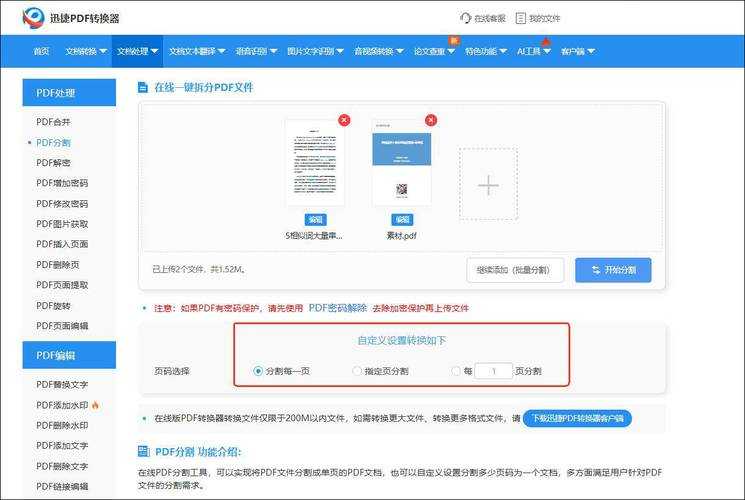The height and width of the screenshot is (500, 745).
Task: Open PDF图片获取 in sidebar
Action: (x=62, y=224)
